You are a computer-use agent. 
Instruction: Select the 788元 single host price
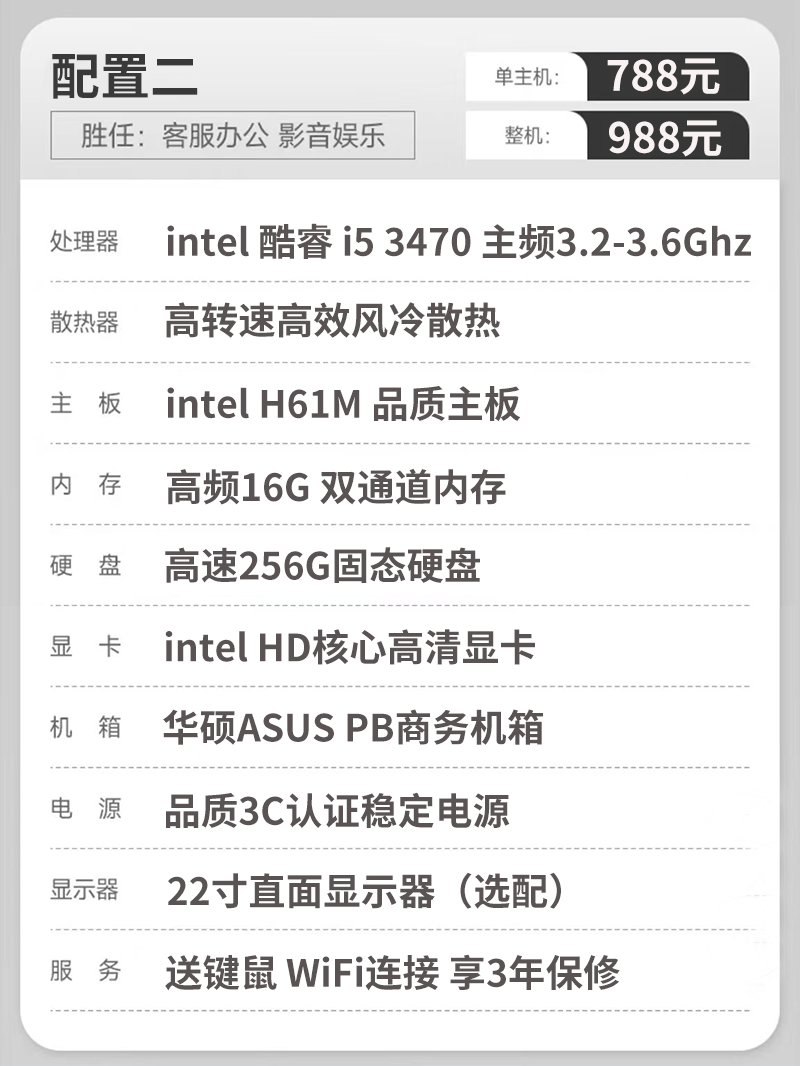pyautogui.click(x=664, y=75)
